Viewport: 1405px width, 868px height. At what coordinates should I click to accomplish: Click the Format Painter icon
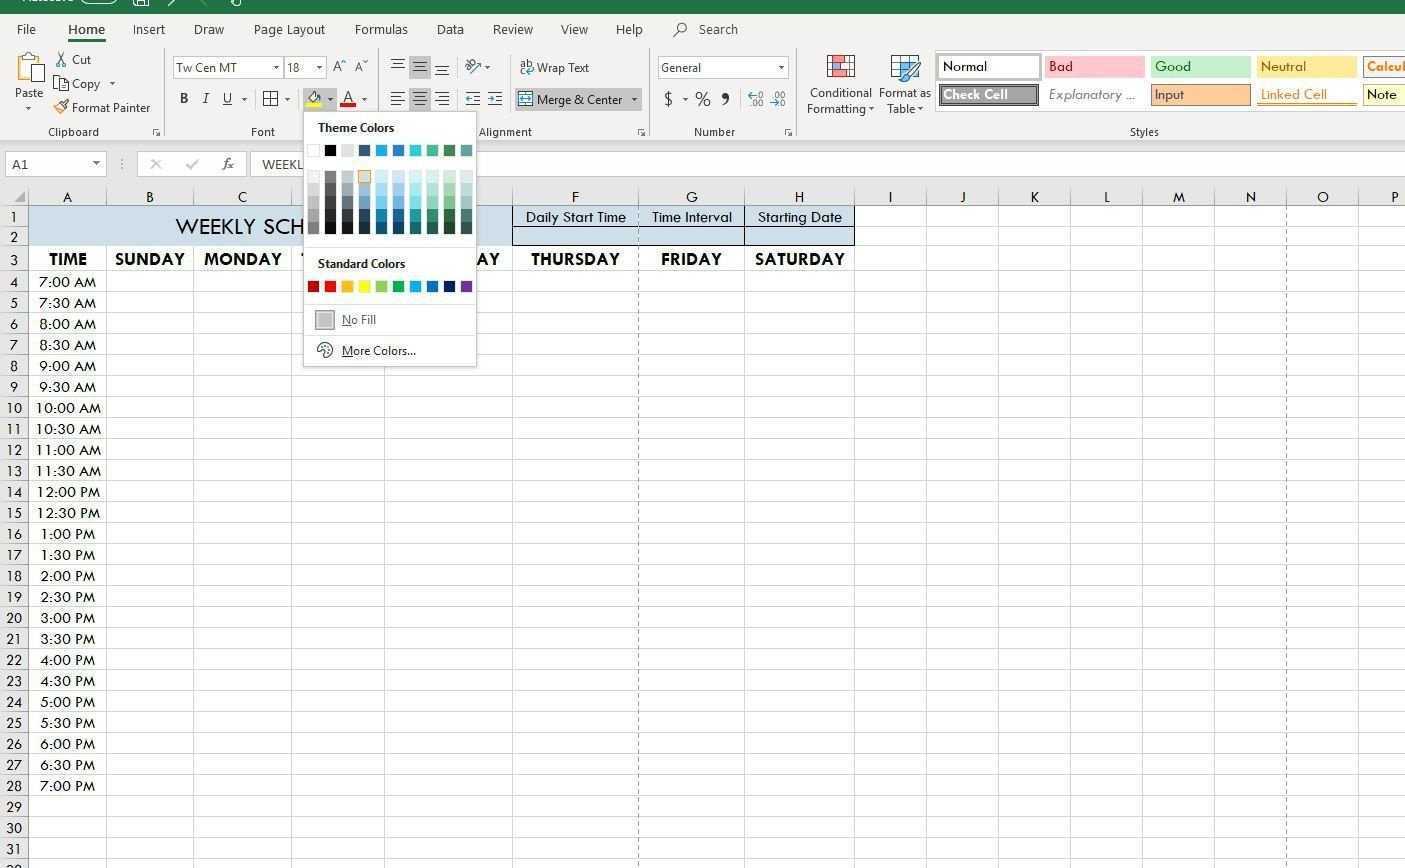coord(62,107)
